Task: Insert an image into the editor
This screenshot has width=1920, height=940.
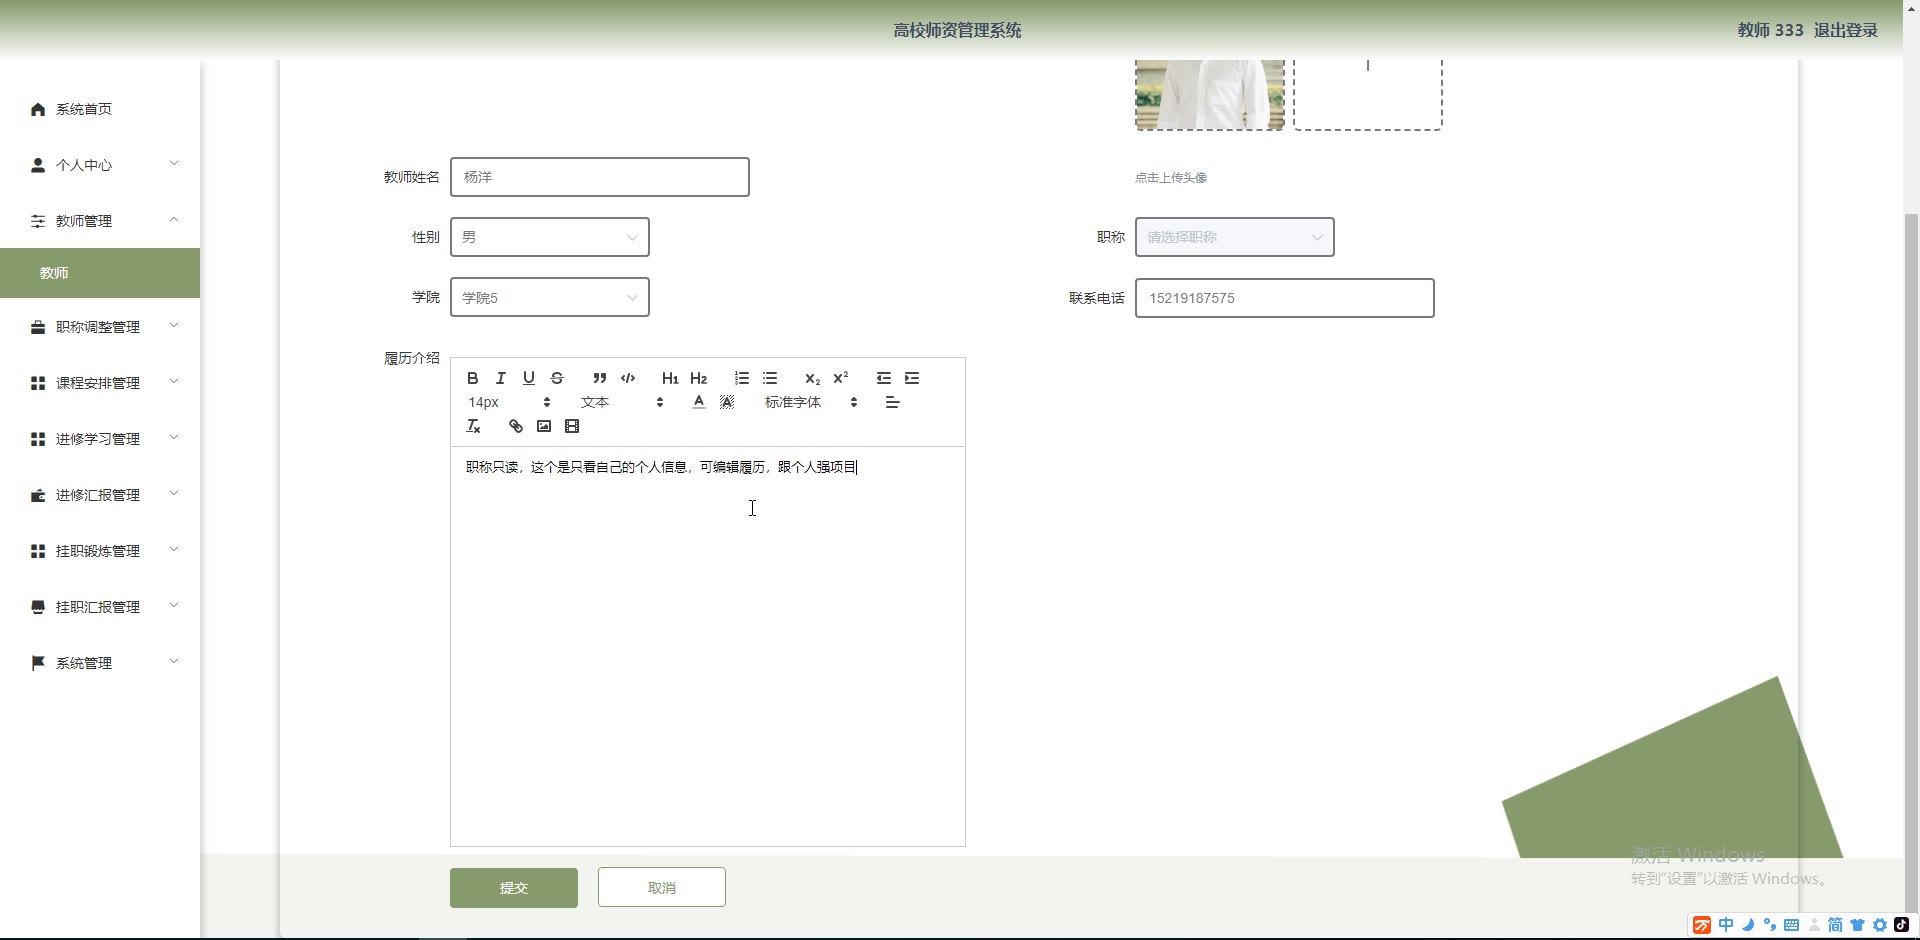Action: (543, 426)
